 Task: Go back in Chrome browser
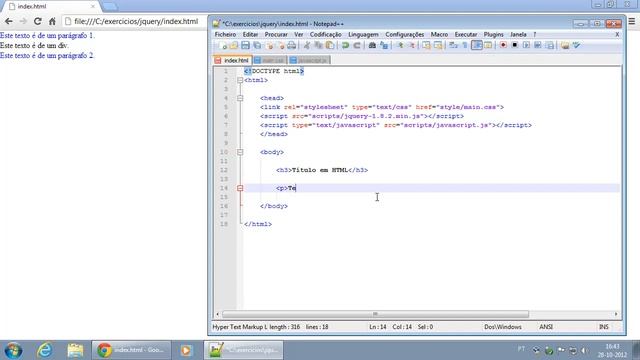(9, 21)
